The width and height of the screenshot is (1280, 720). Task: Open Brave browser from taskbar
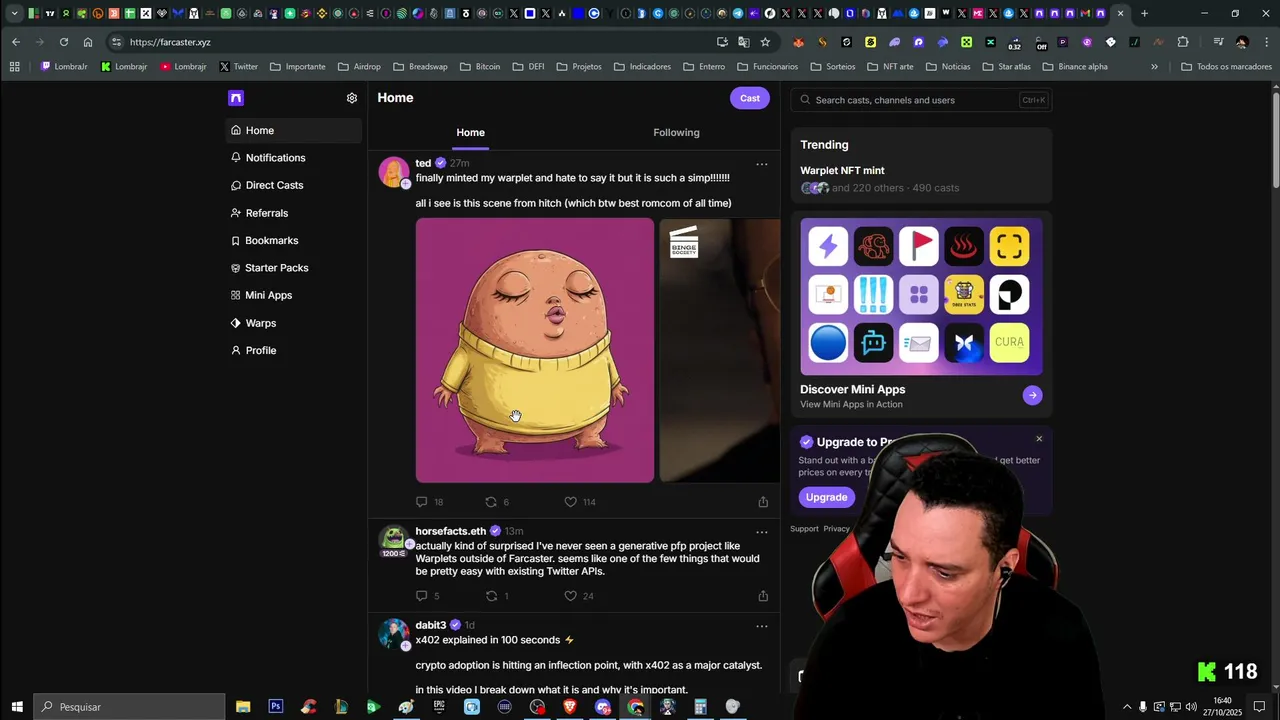pos(570,707)
